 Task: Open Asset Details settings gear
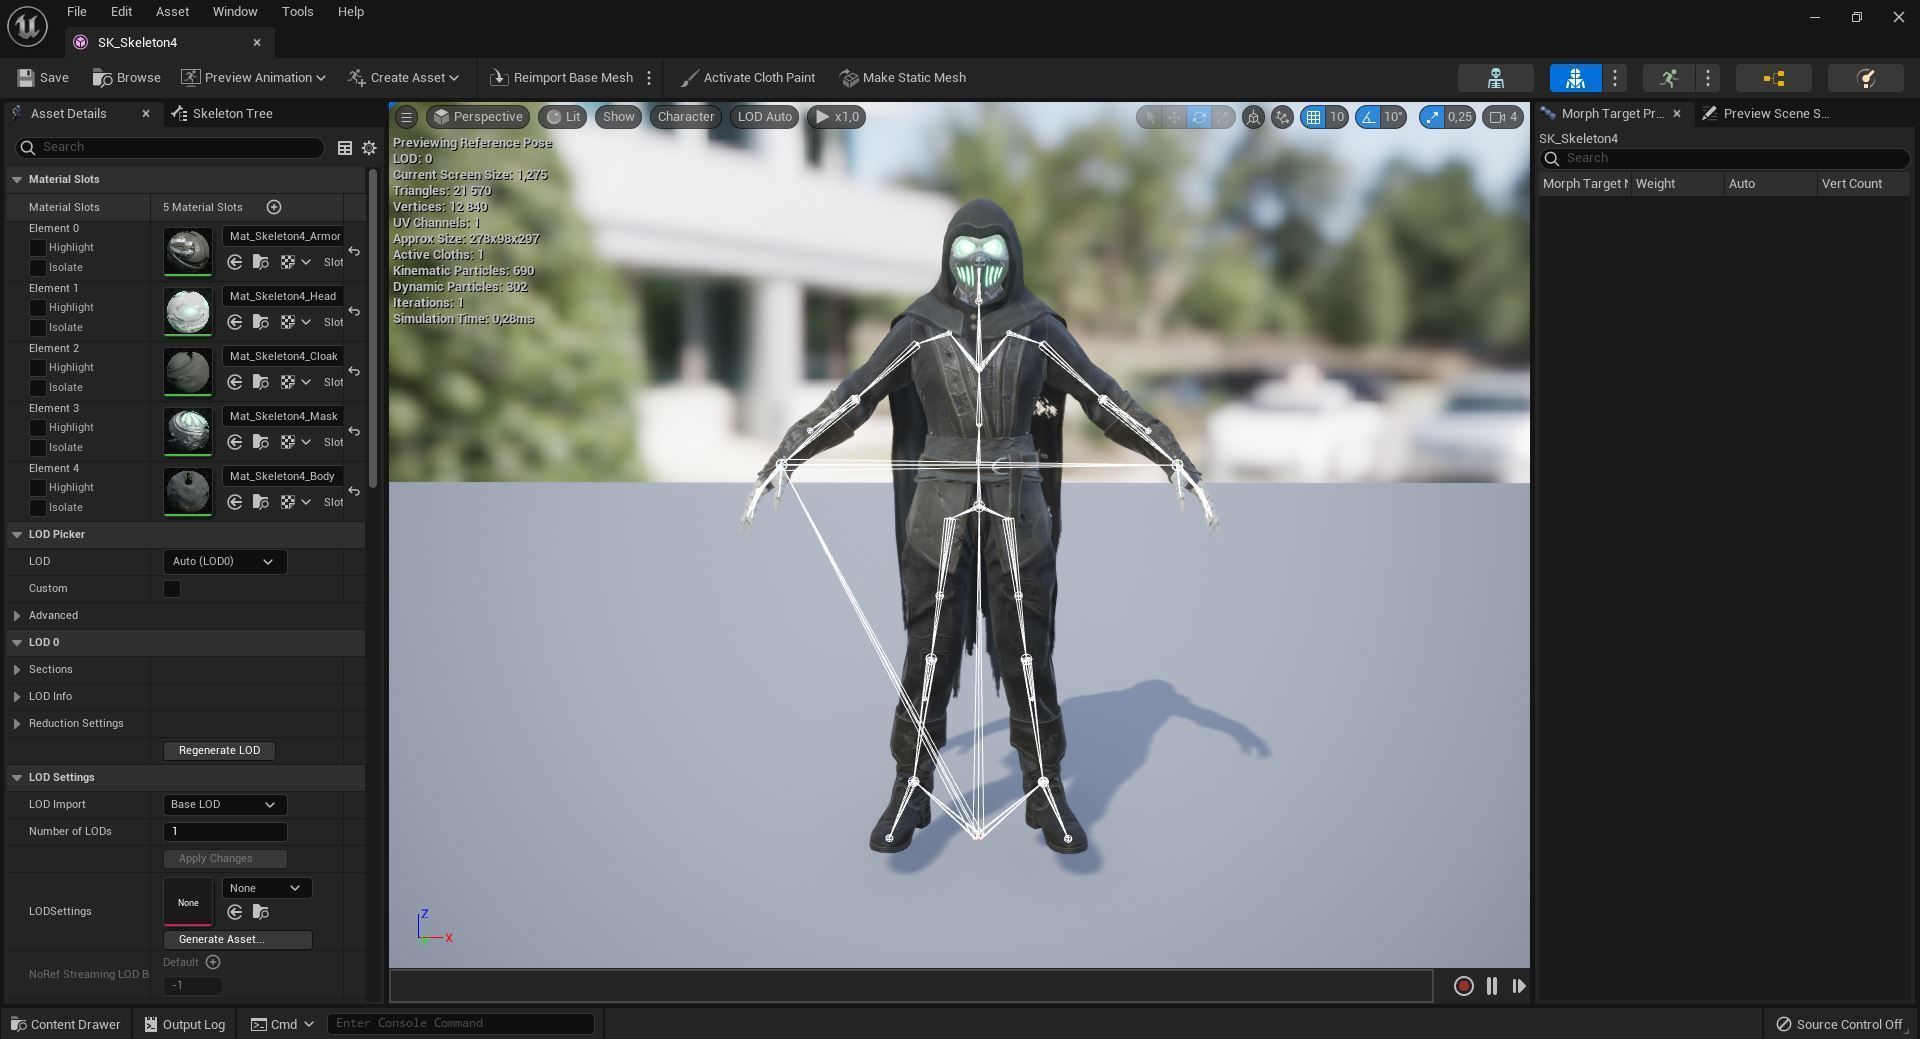pyautogui.click(x=369, y=148)
